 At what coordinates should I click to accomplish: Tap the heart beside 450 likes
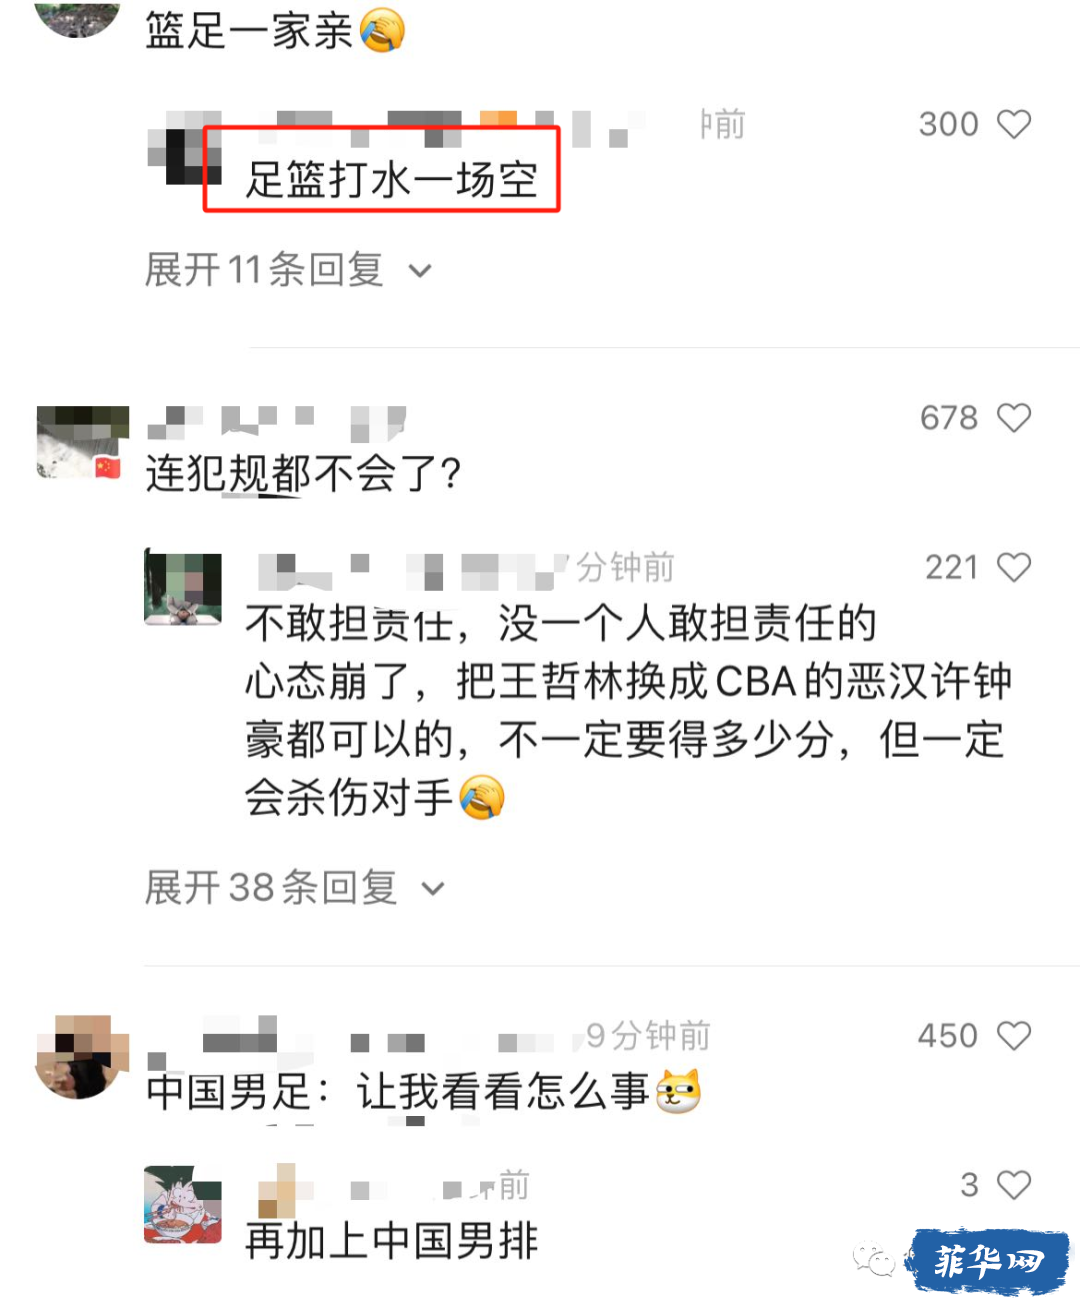pos(1014,1035)
